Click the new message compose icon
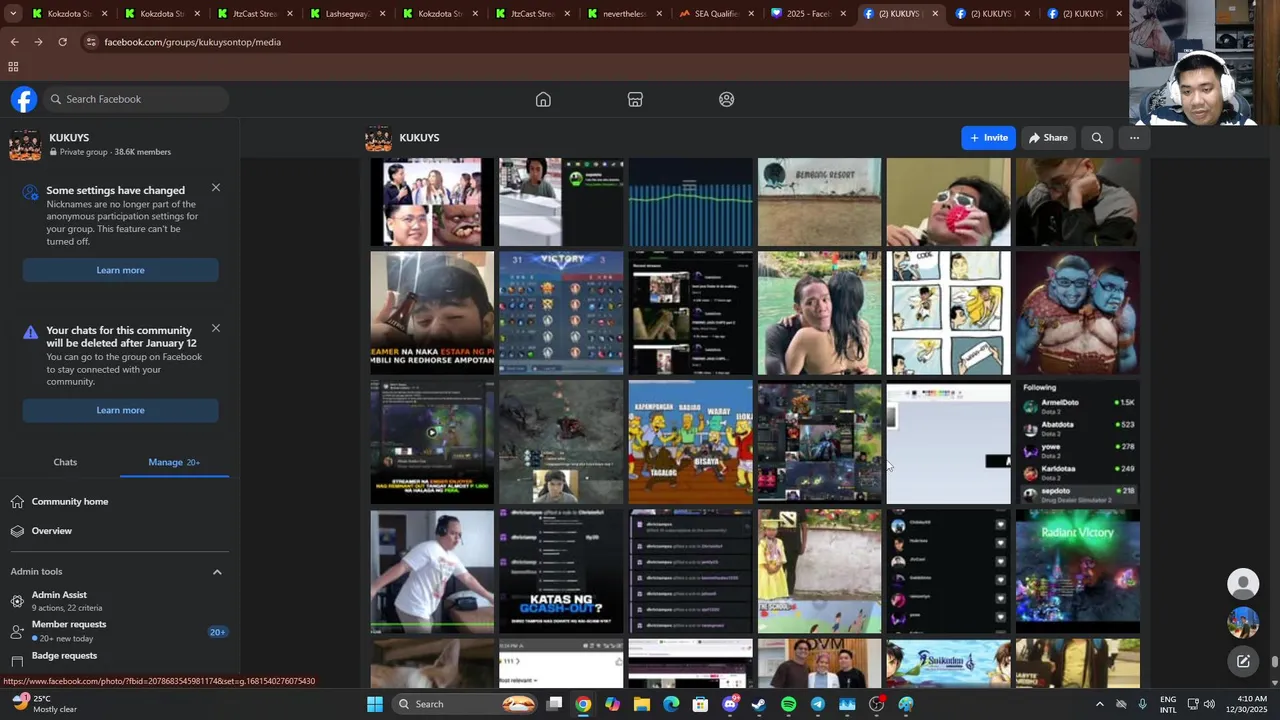This screenshot has height=720, width=1280. 1243,661
